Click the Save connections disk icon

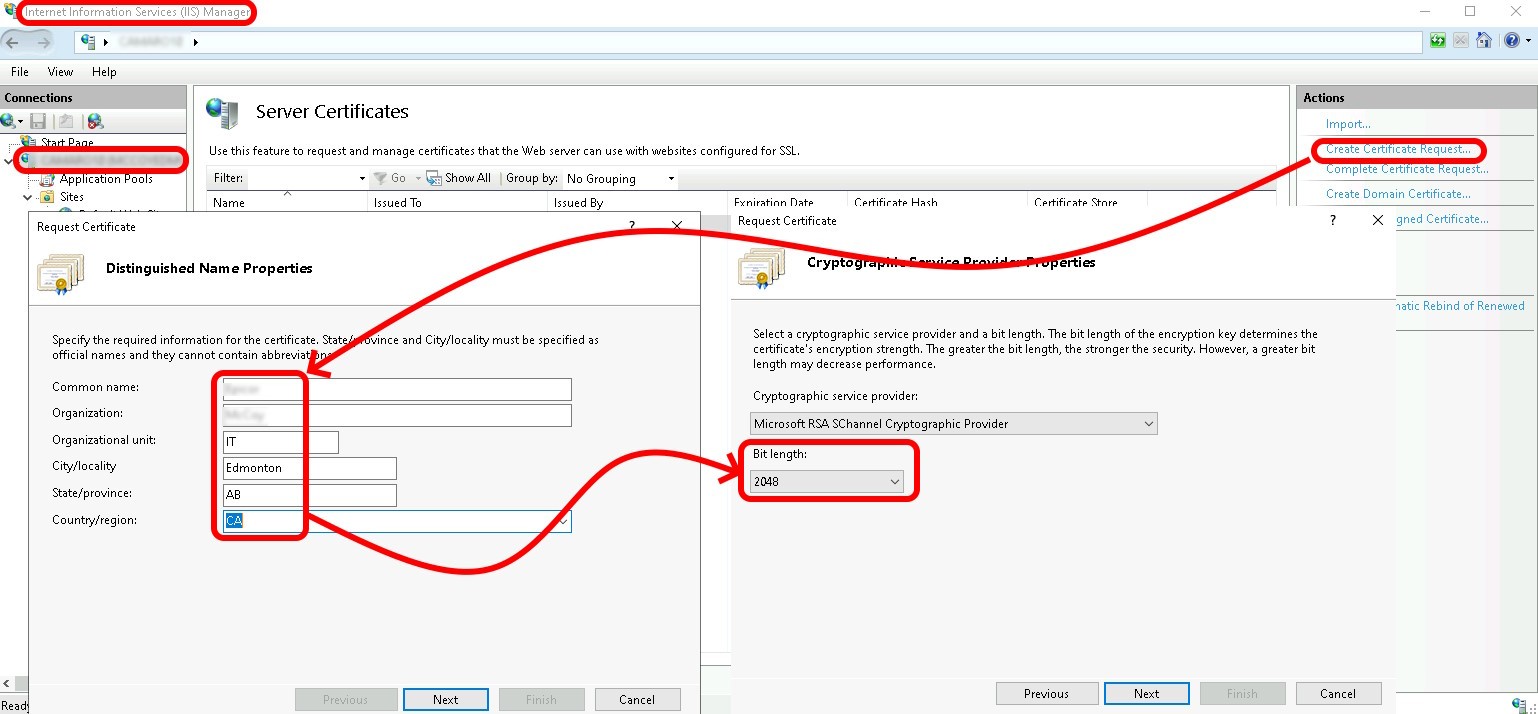coord(37,120)
